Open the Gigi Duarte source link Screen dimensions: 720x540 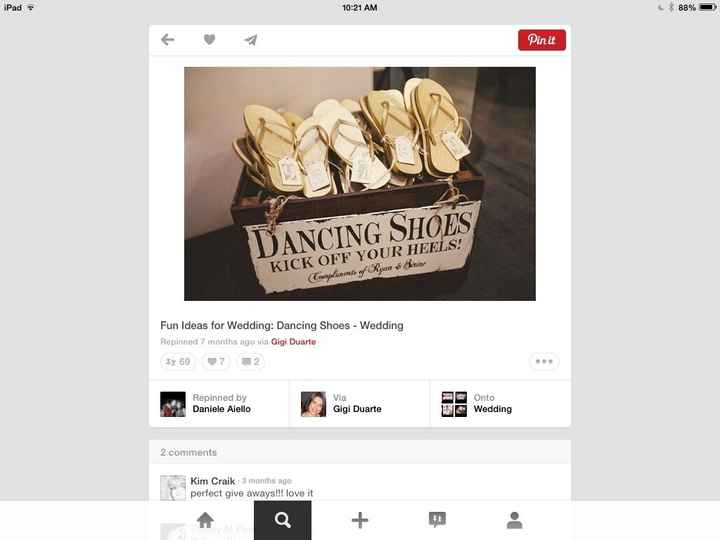(x=293, y=341)
